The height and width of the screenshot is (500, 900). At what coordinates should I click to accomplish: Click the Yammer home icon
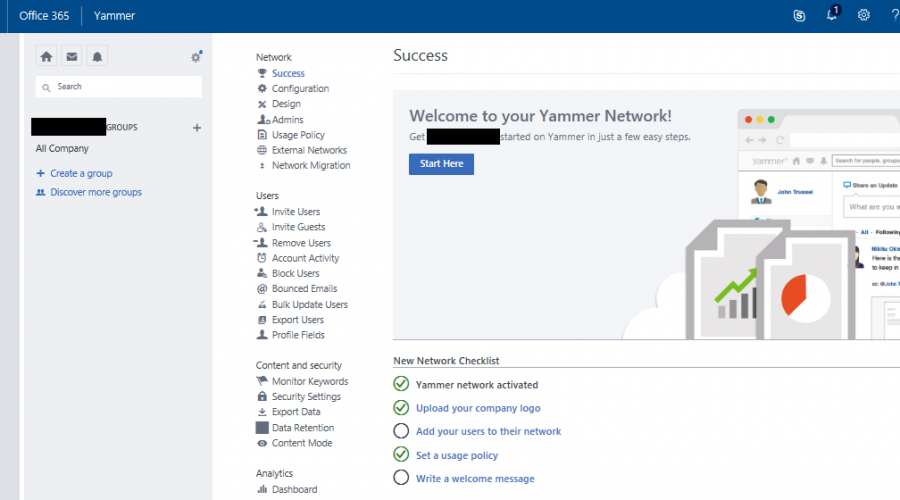(46, 56)
